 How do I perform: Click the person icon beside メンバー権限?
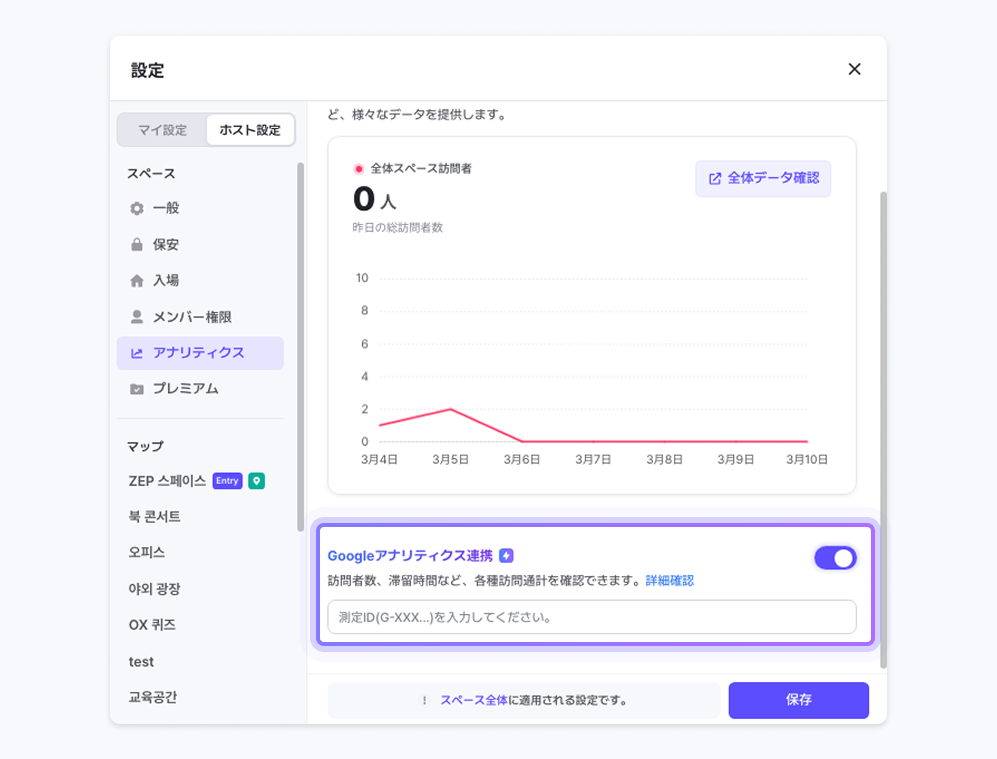pyautogui.click(x=137, y=317)
